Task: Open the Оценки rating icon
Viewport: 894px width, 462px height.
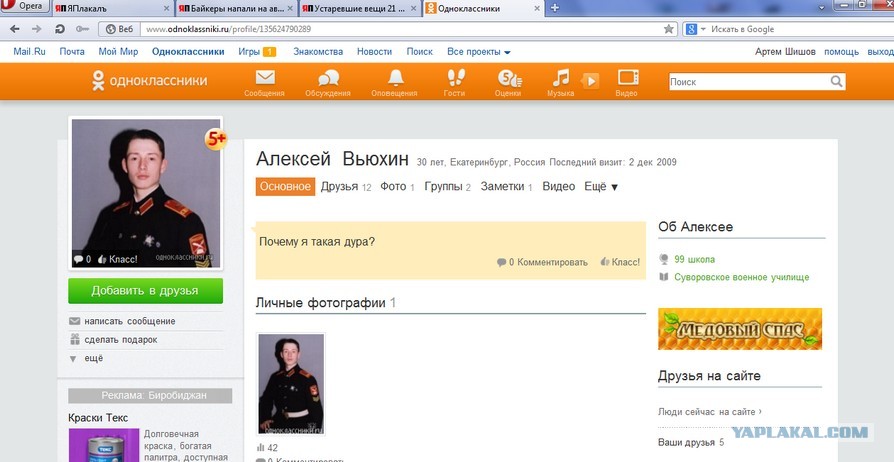Action: [x=509, y=78]
